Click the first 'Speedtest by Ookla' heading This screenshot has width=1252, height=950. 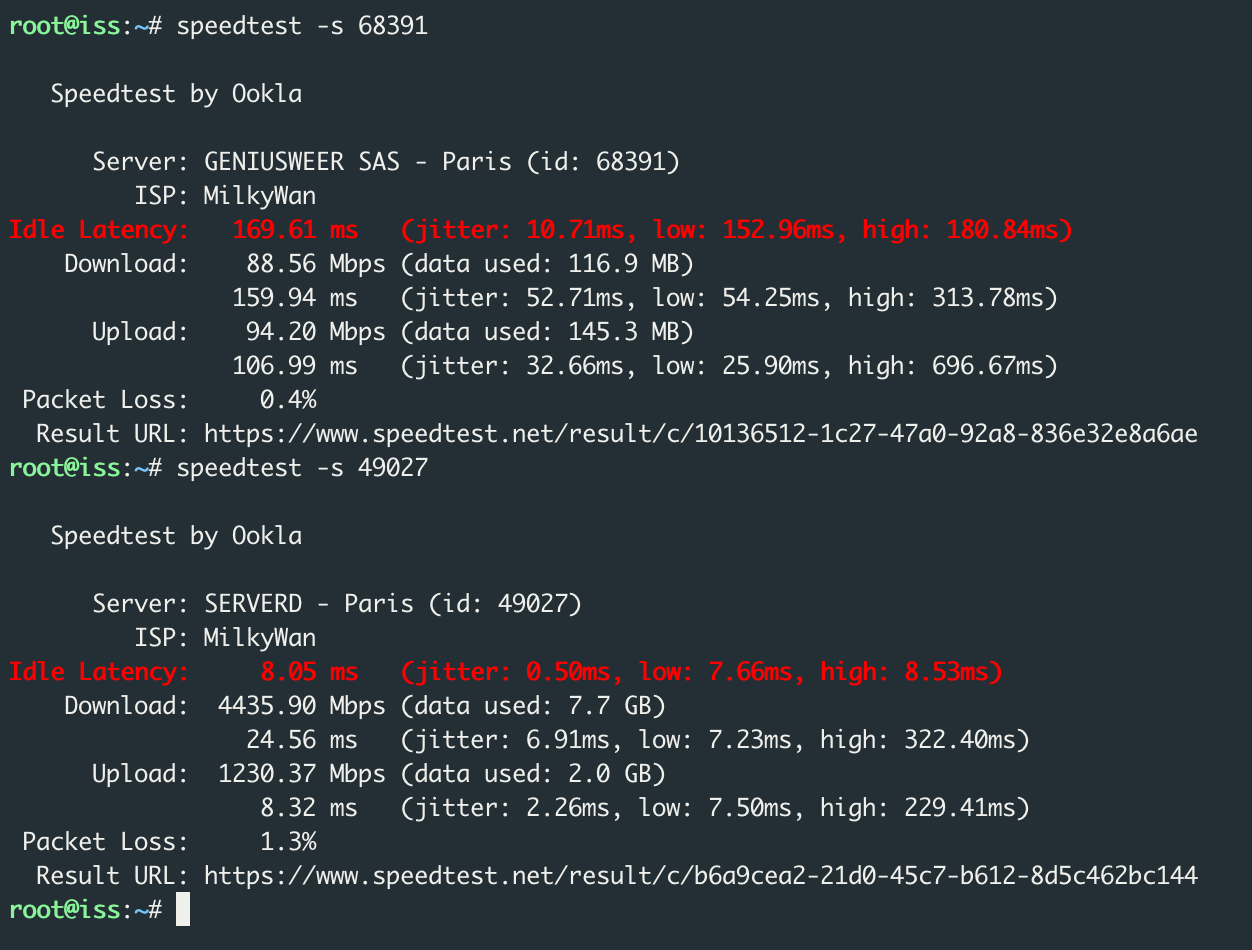pyautogui.click(x=176, y=94)
